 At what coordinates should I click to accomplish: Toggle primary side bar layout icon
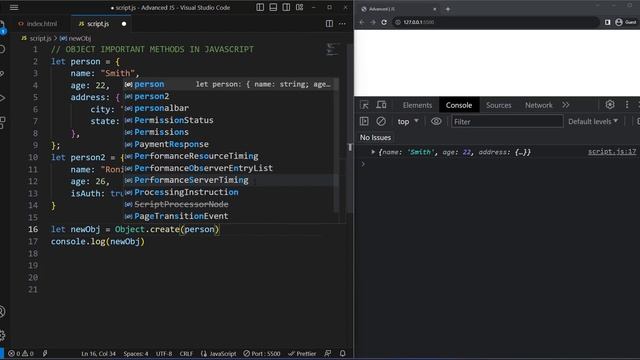click(x=260, y=7)
